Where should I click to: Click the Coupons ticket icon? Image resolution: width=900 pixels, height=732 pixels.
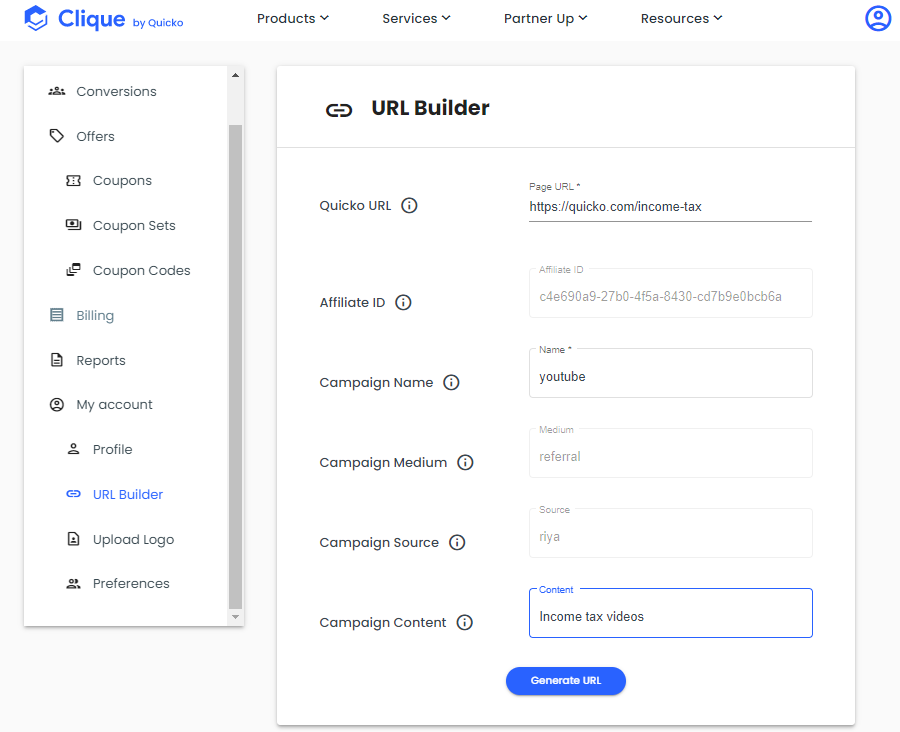pyautogui.click(x=73, y=181)
